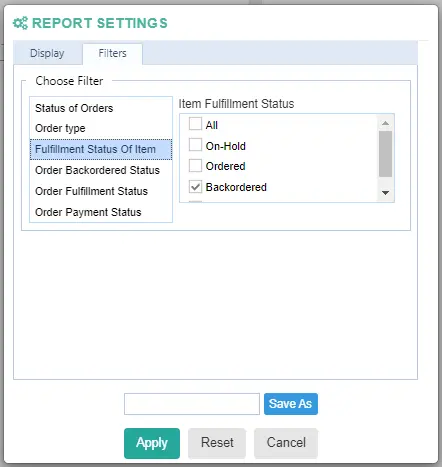Reset the report filters
This screenshot has width=442, height=467.
point(217,443)
